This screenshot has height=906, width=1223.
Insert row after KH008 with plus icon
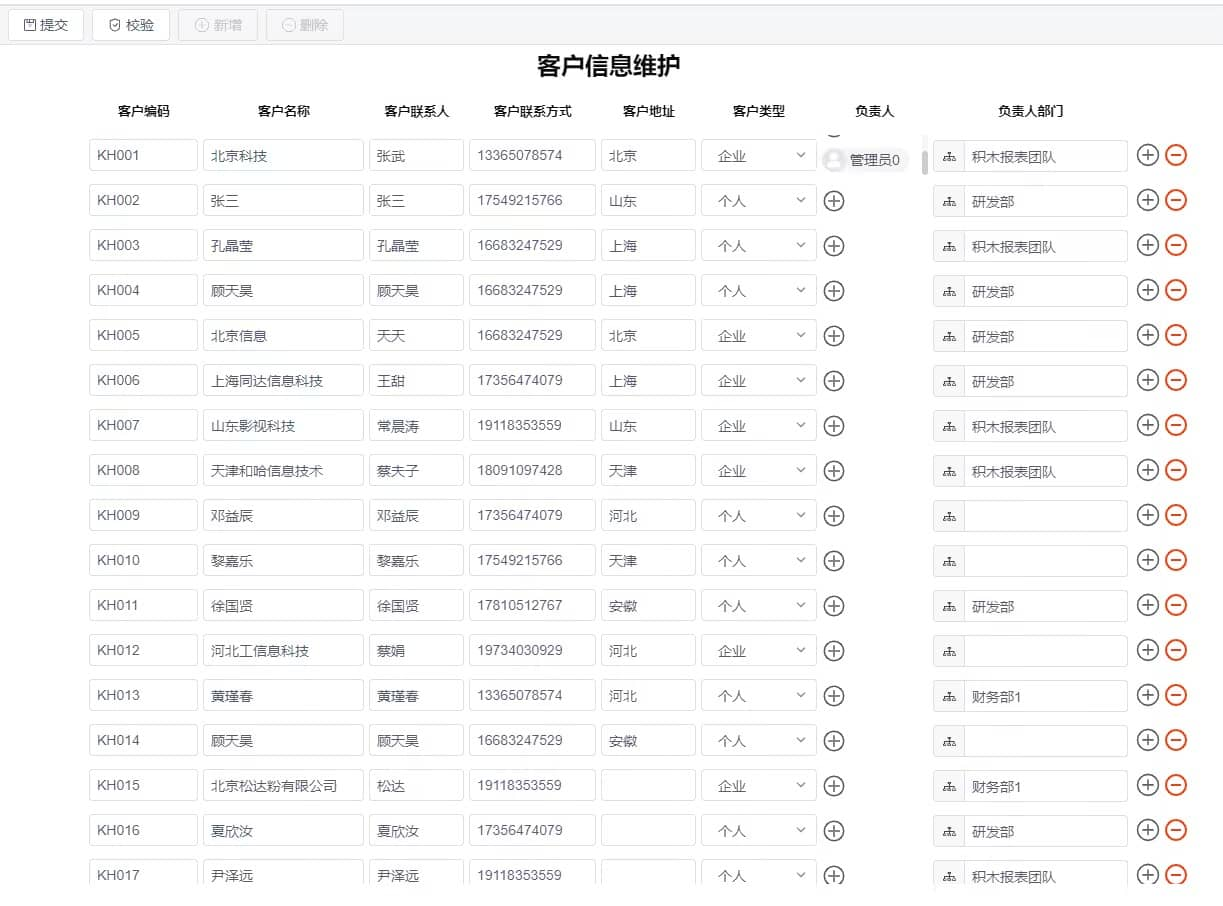[x=1148, y=470]
